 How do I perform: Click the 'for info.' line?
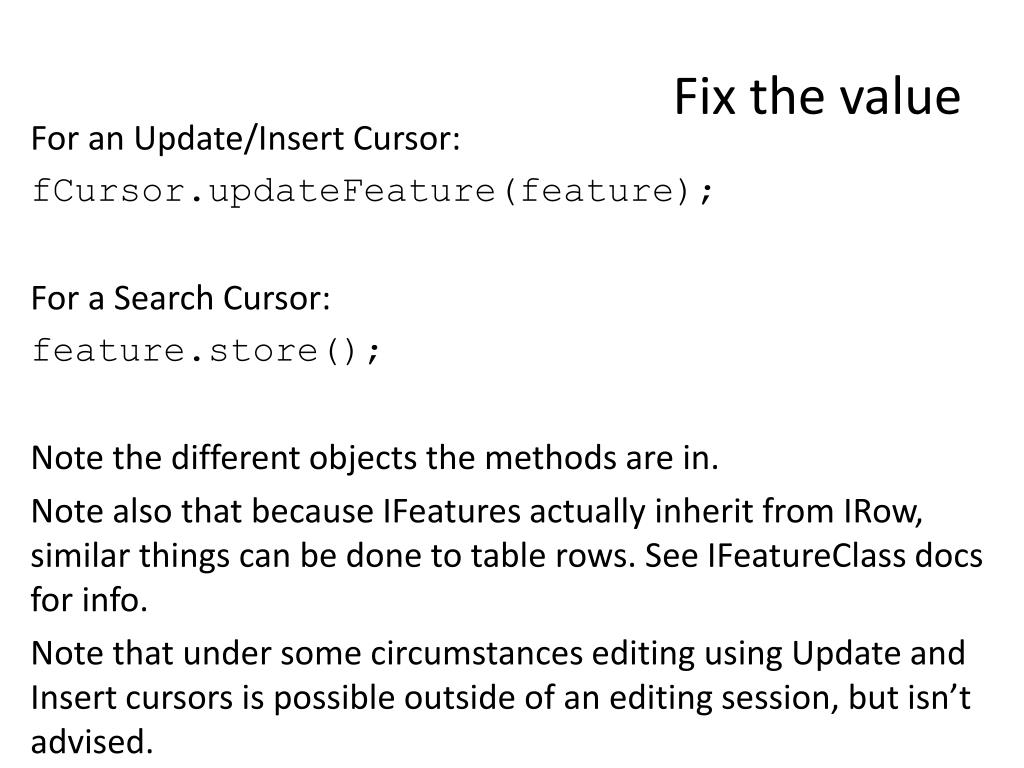89,600
